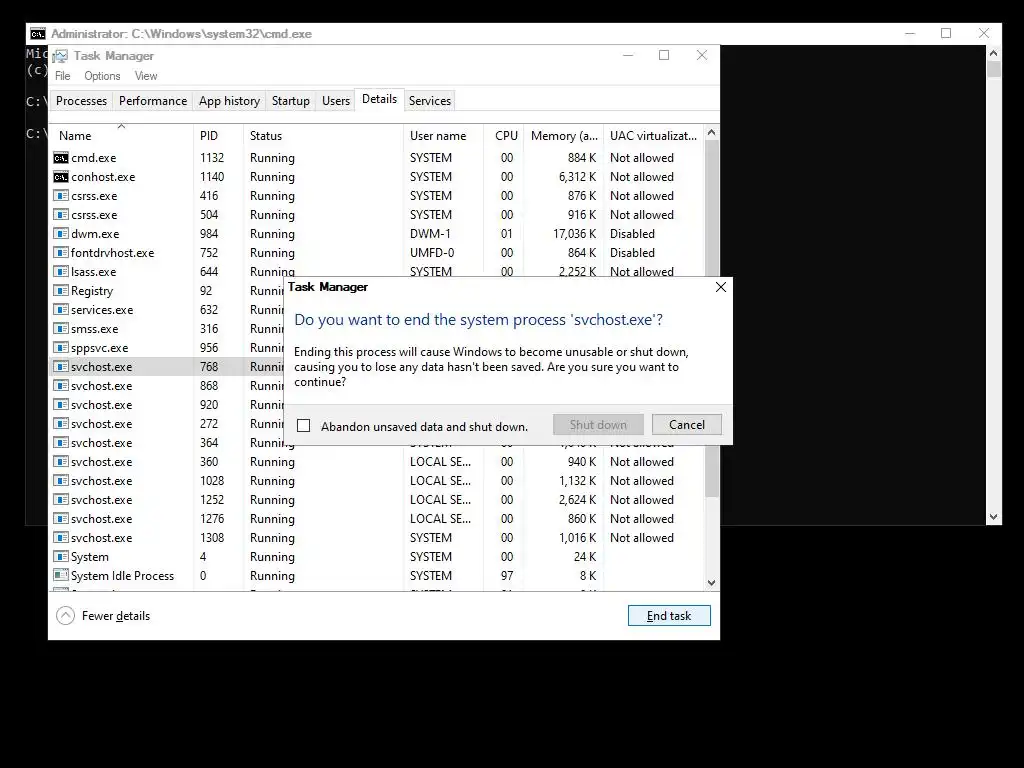Maximize the Task Manager window
This screenshot has height=768, width=1024.
[664, 56]
